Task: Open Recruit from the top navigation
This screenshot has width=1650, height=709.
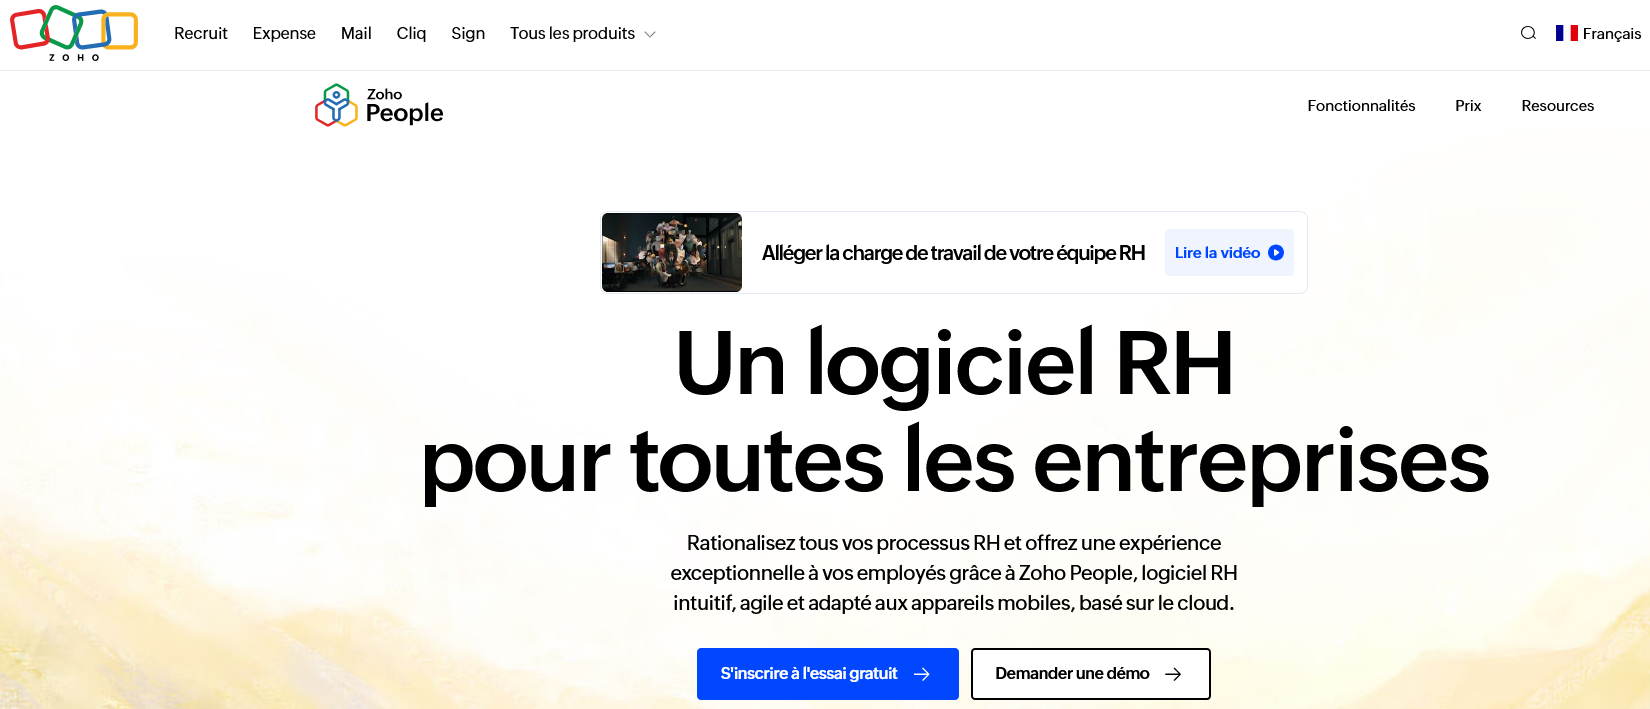Action: coord(201,33)
